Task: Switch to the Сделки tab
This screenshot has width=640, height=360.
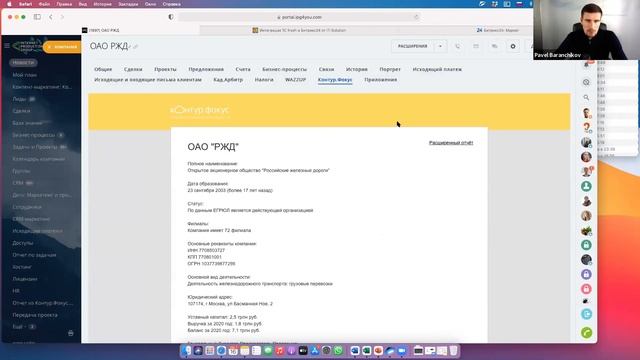Action: pyautogui.click(x=133, y=69)
